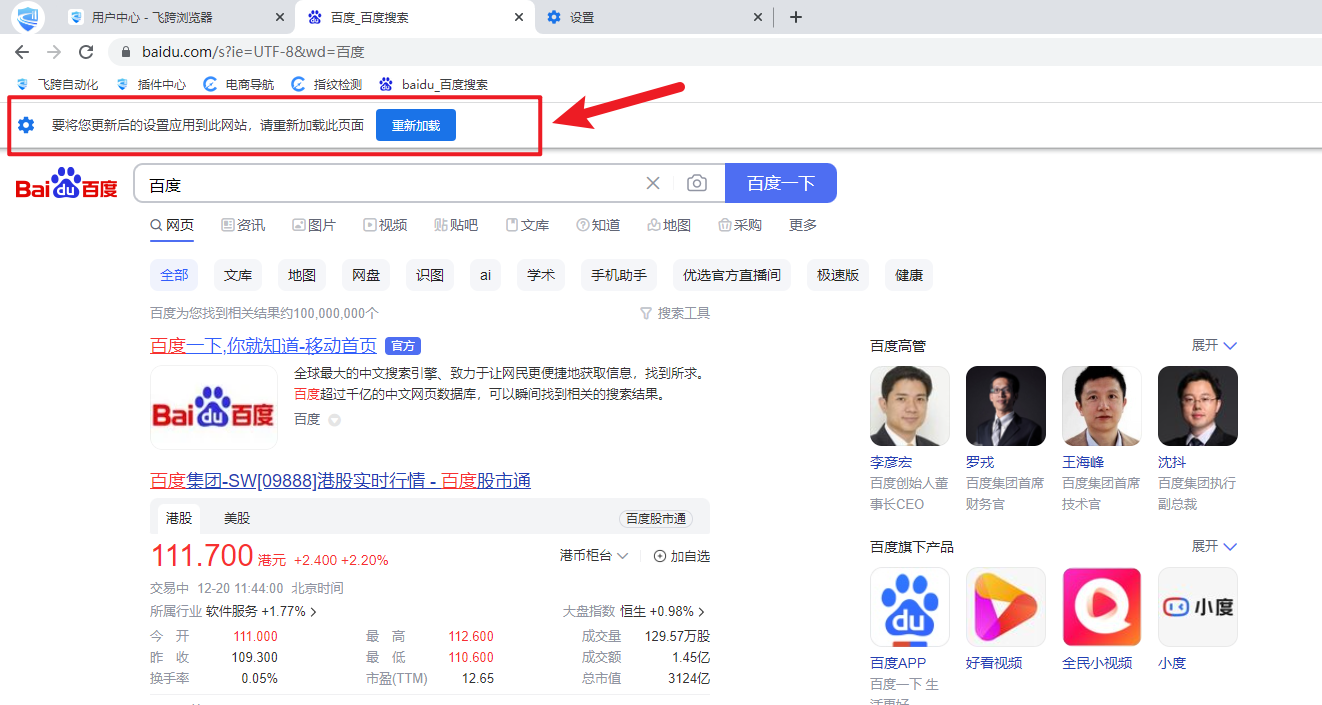Click the Baidu logo beside search box

click(67, 184)
